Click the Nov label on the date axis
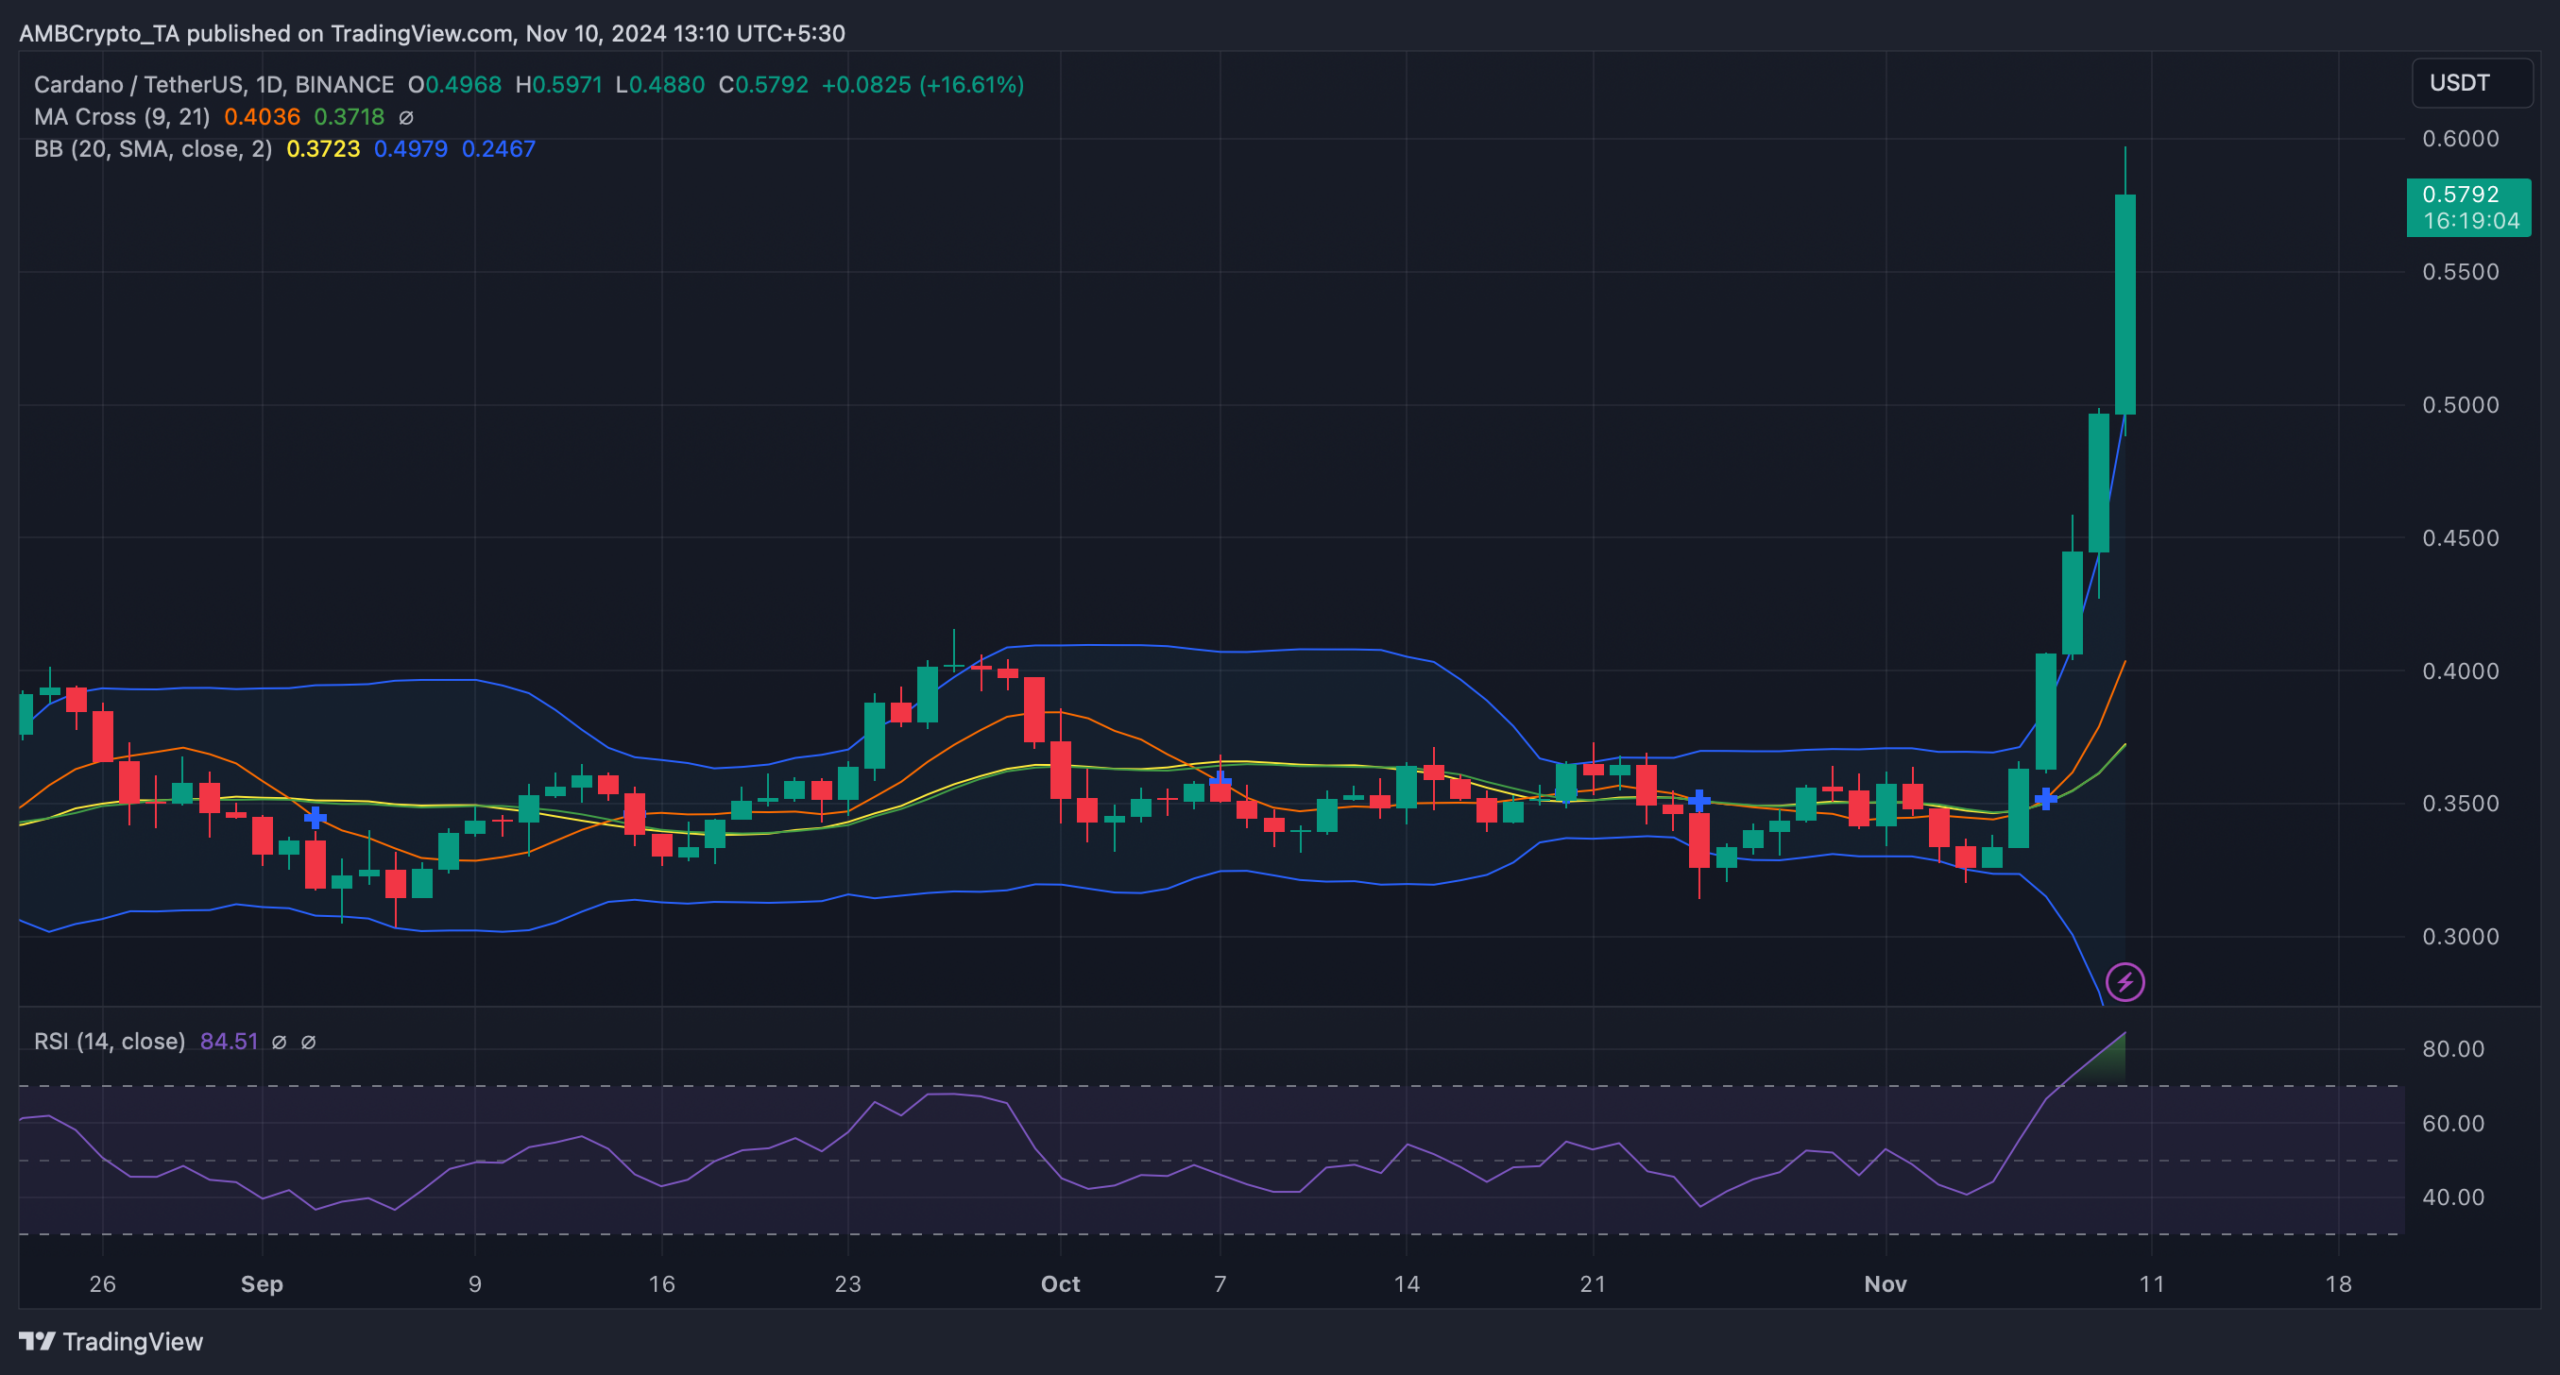The width and height of the screenshot is (2560, 1375). [1885, 1284]
